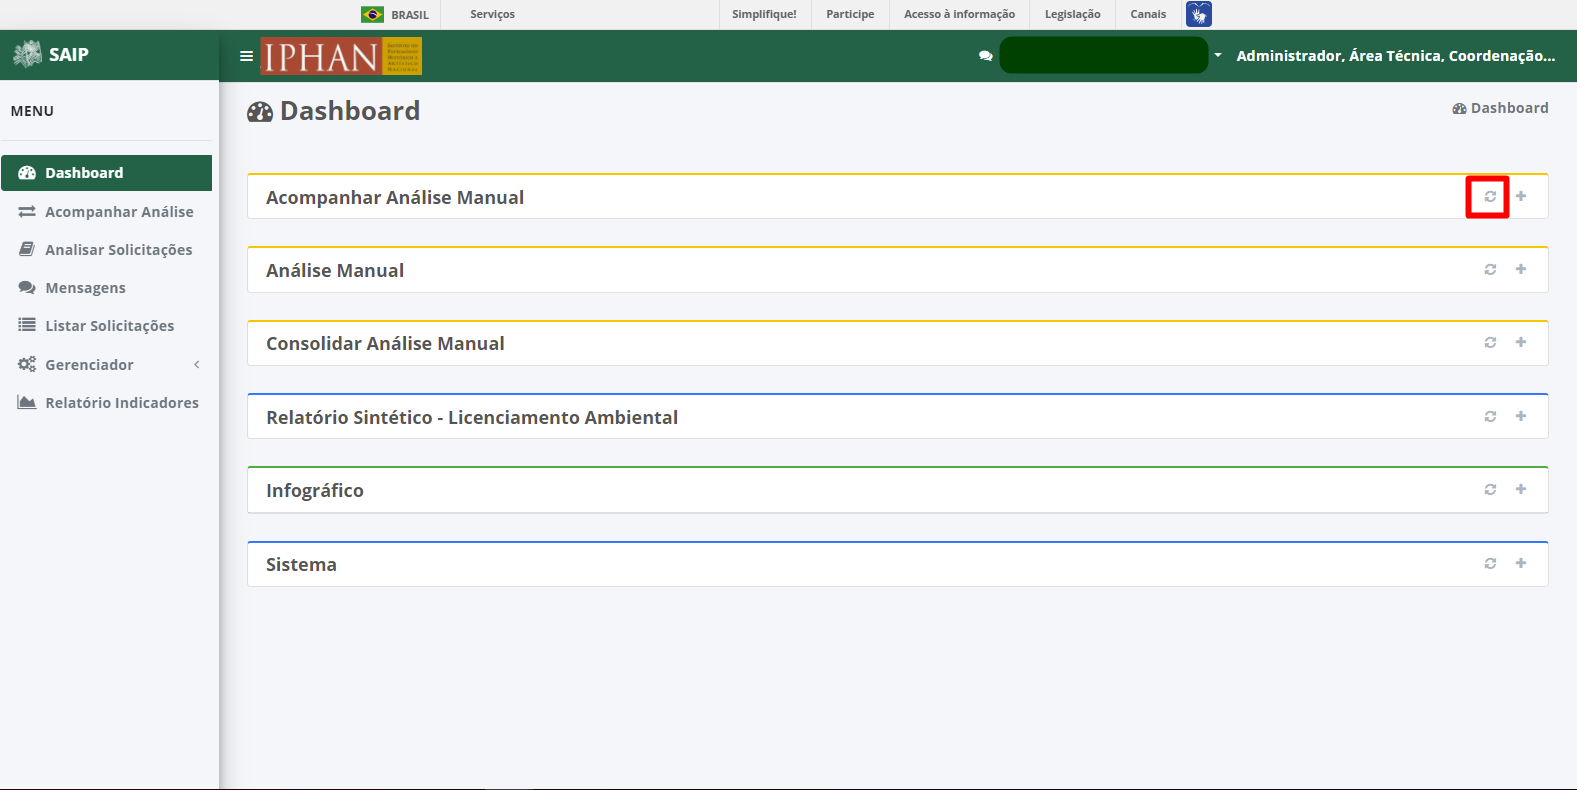Click the hamburger menu toggle icon
This screenshot has width=1577, height=790.
coord(246,56)
